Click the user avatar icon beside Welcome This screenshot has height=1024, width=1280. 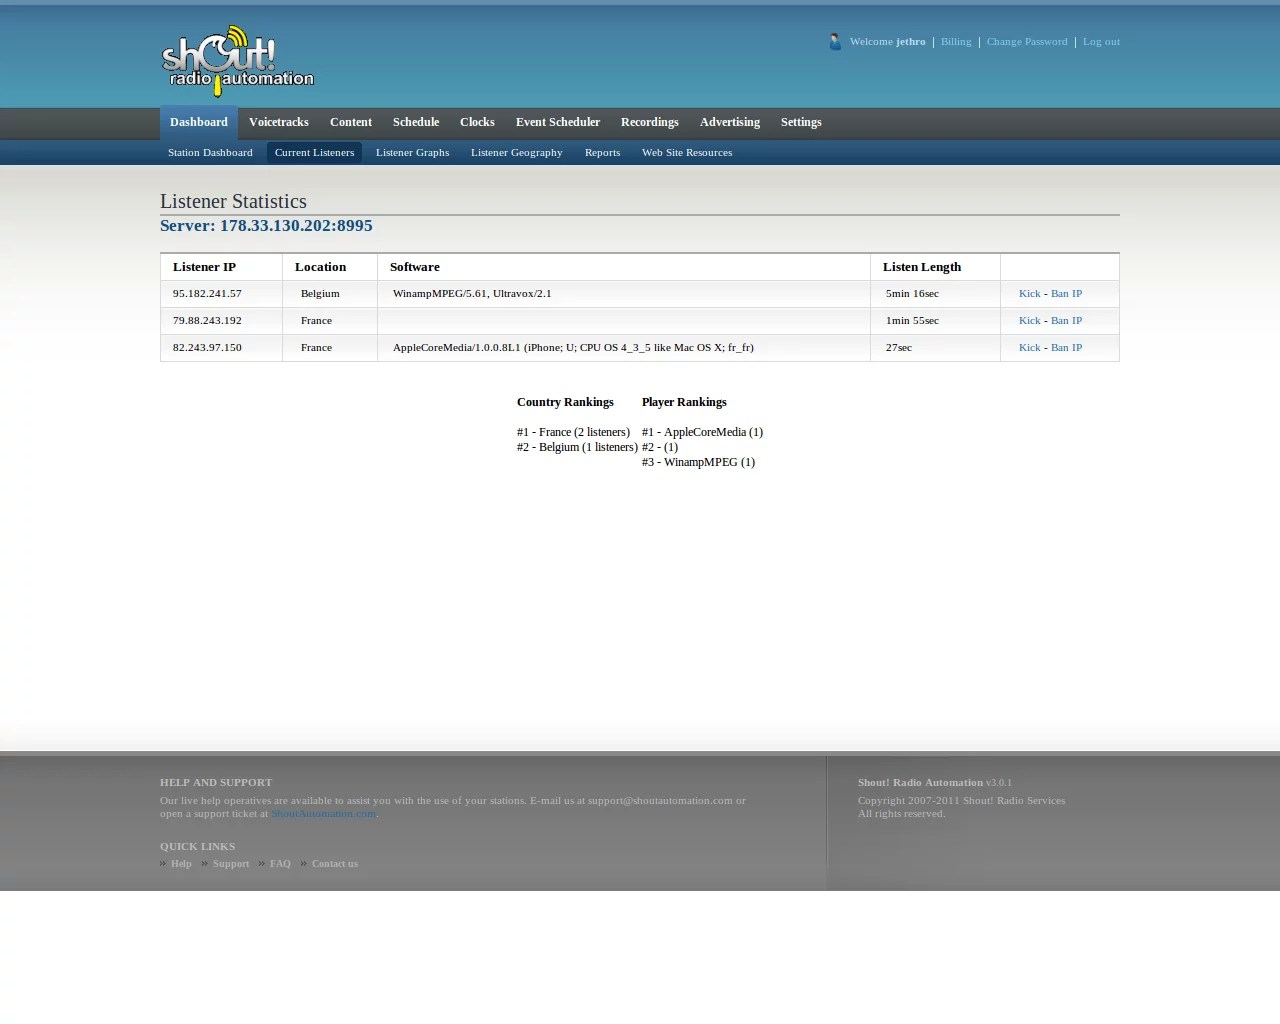[835, 42]
